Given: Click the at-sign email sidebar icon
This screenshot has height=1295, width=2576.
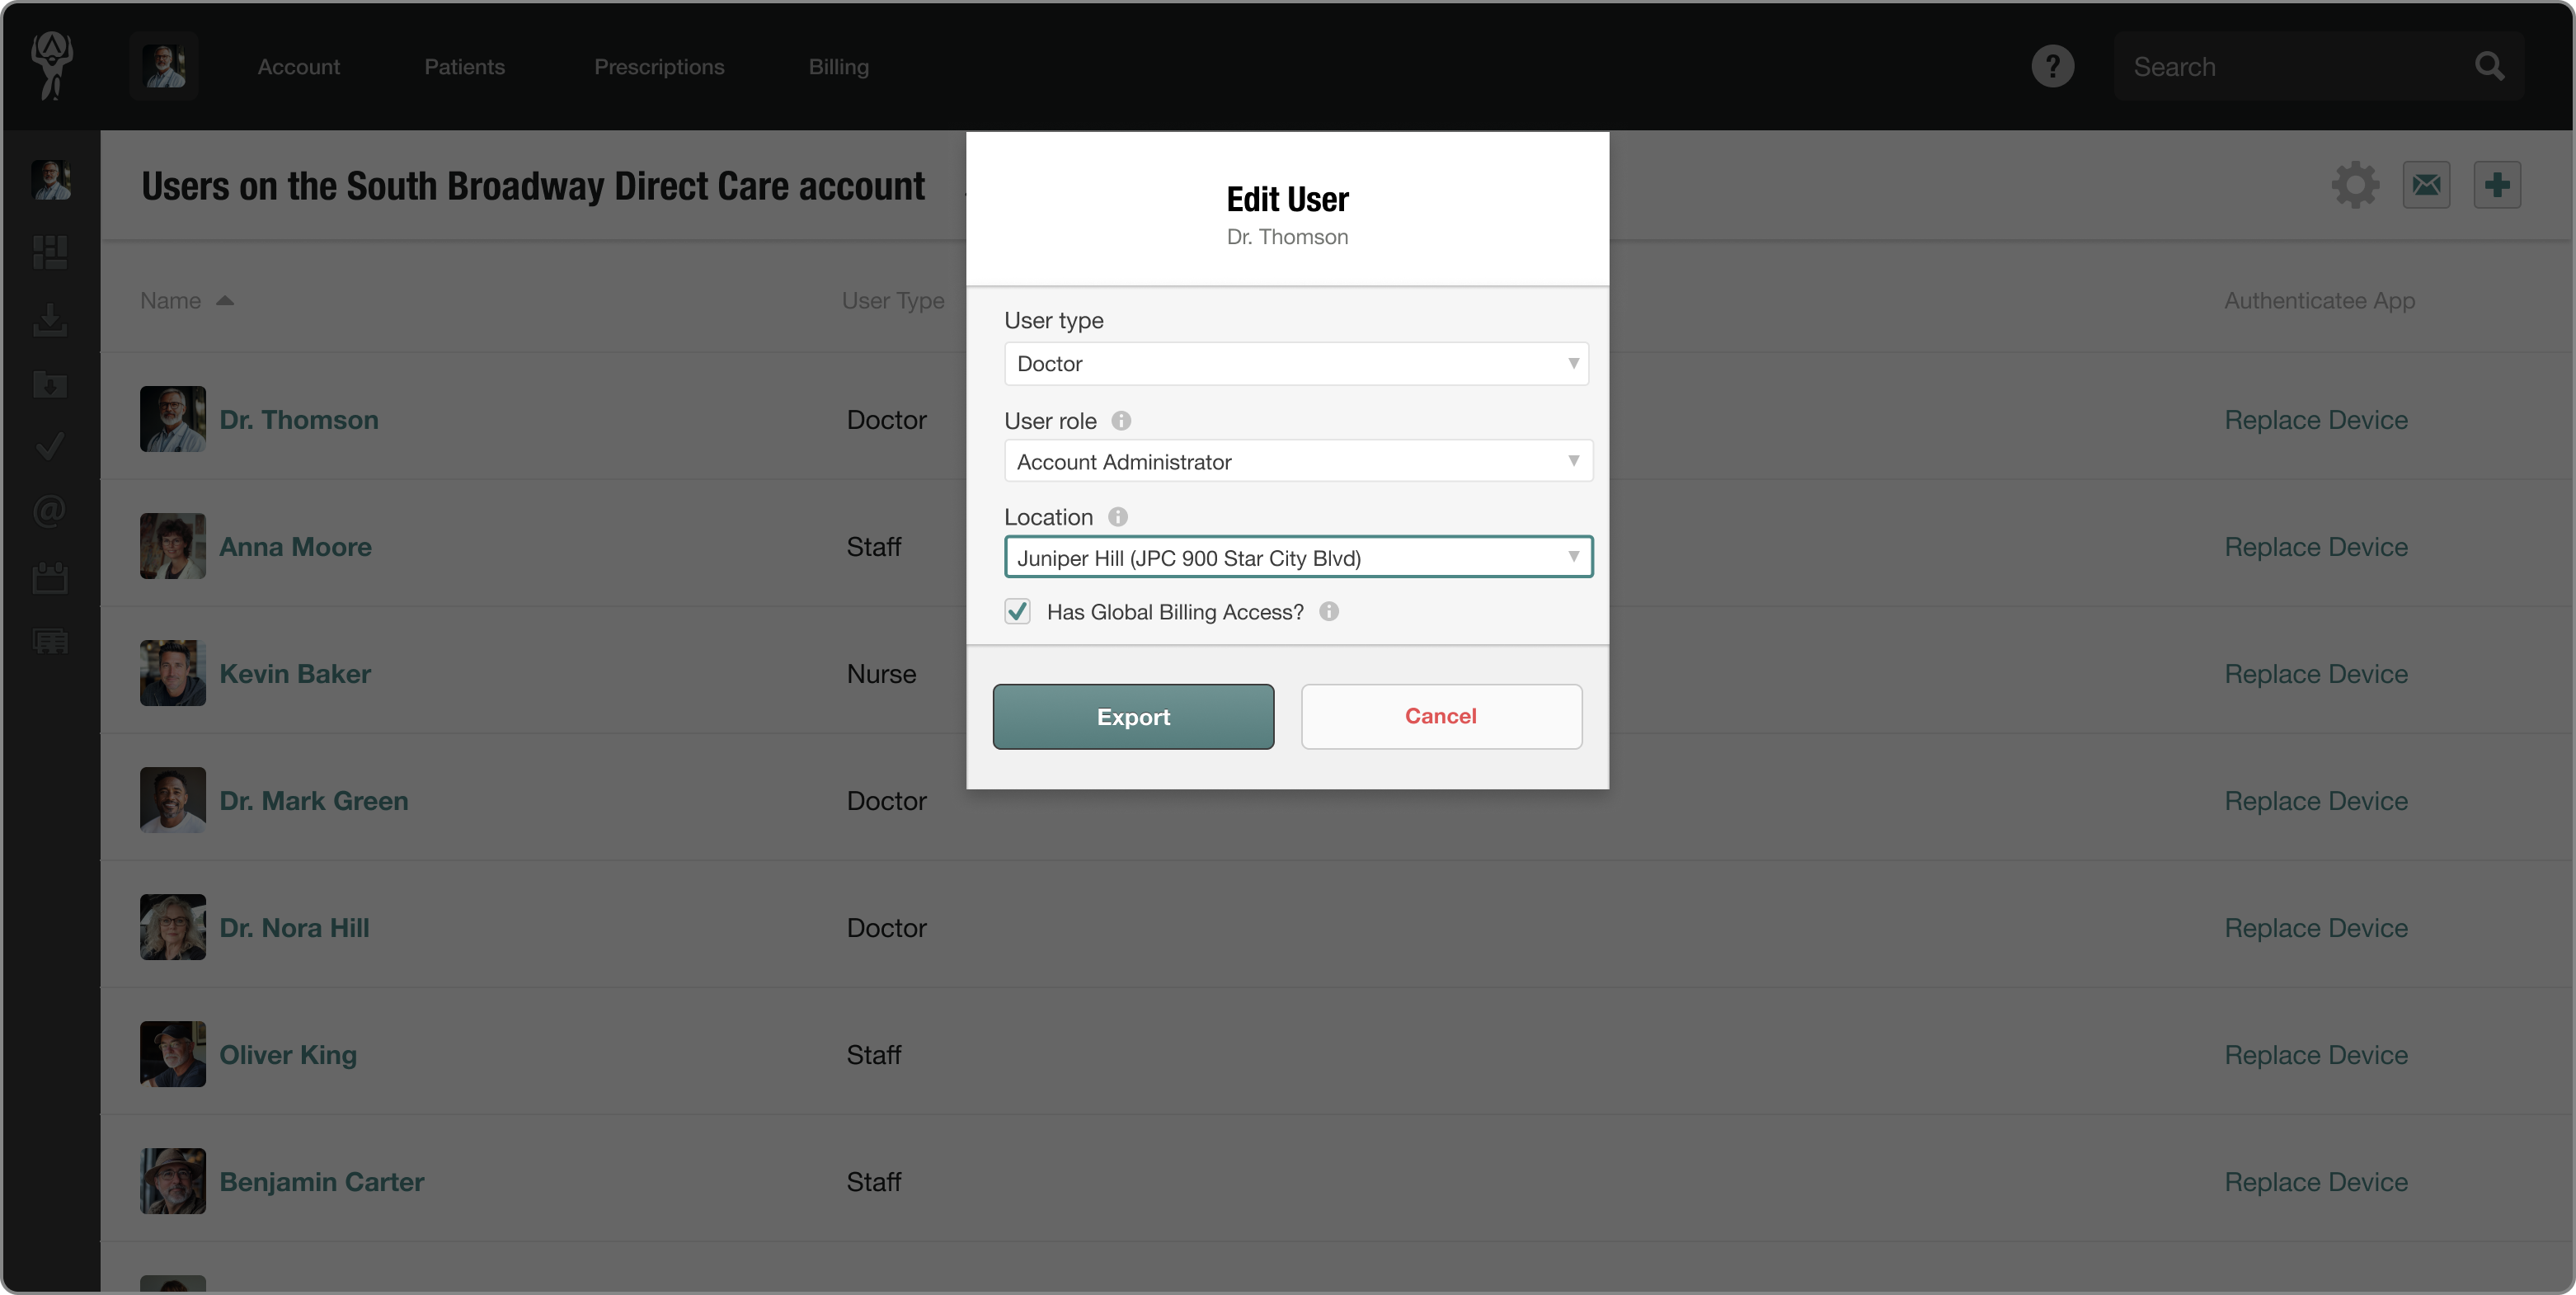Looking at the screenshot, I should tap(50, 511).
